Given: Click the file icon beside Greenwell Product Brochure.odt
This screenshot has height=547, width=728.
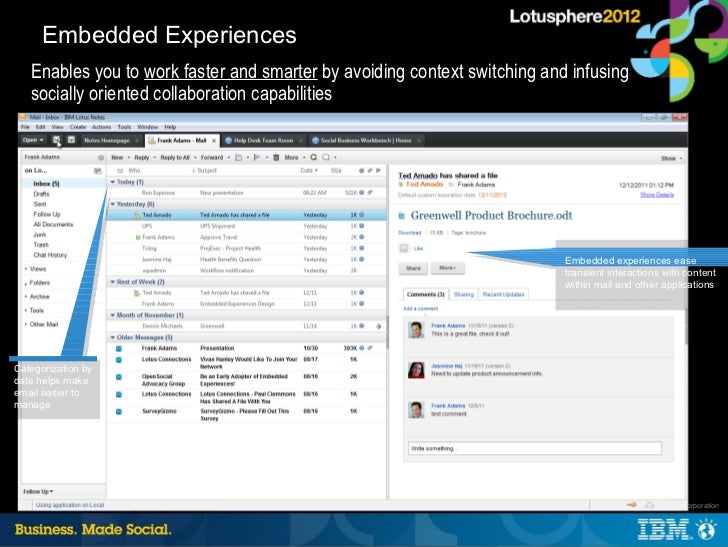Looking at the screenshot, I should tap(402, 215).
